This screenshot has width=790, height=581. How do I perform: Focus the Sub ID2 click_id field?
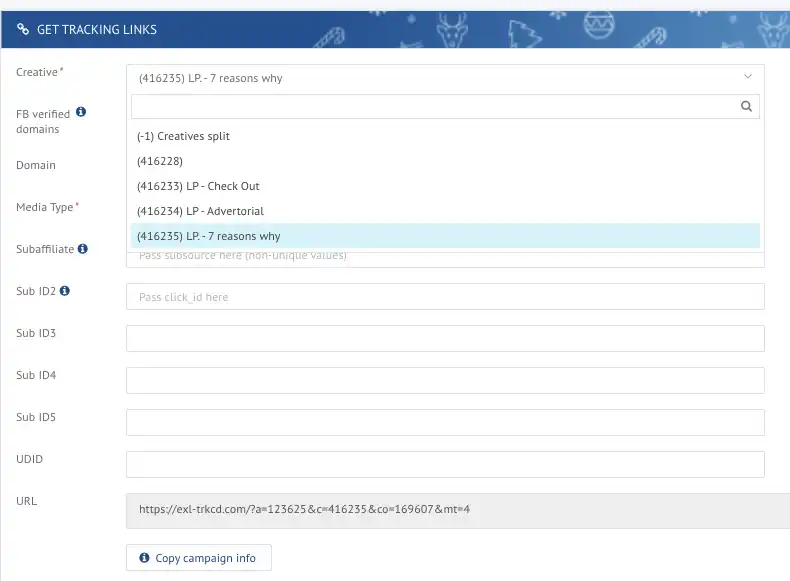point(445,297)
